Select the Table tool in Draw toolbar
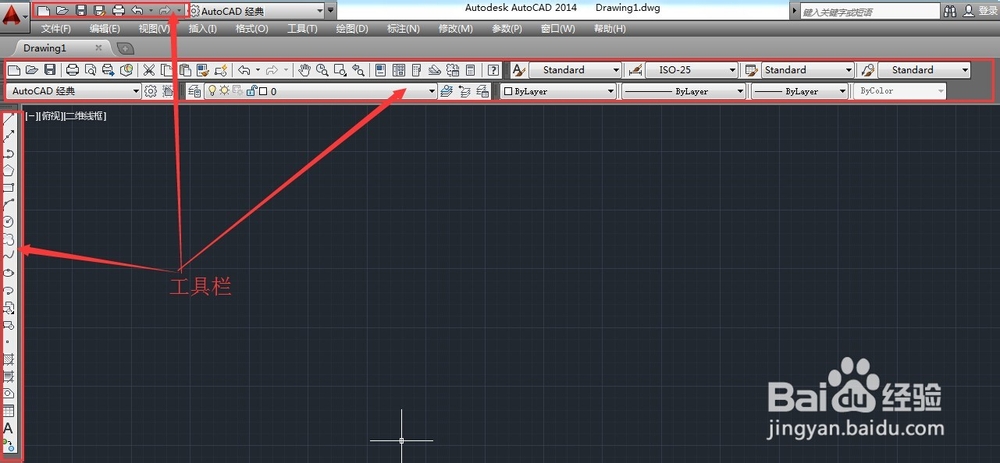Viewport: 1000px width, 463px height. (8, 411)
